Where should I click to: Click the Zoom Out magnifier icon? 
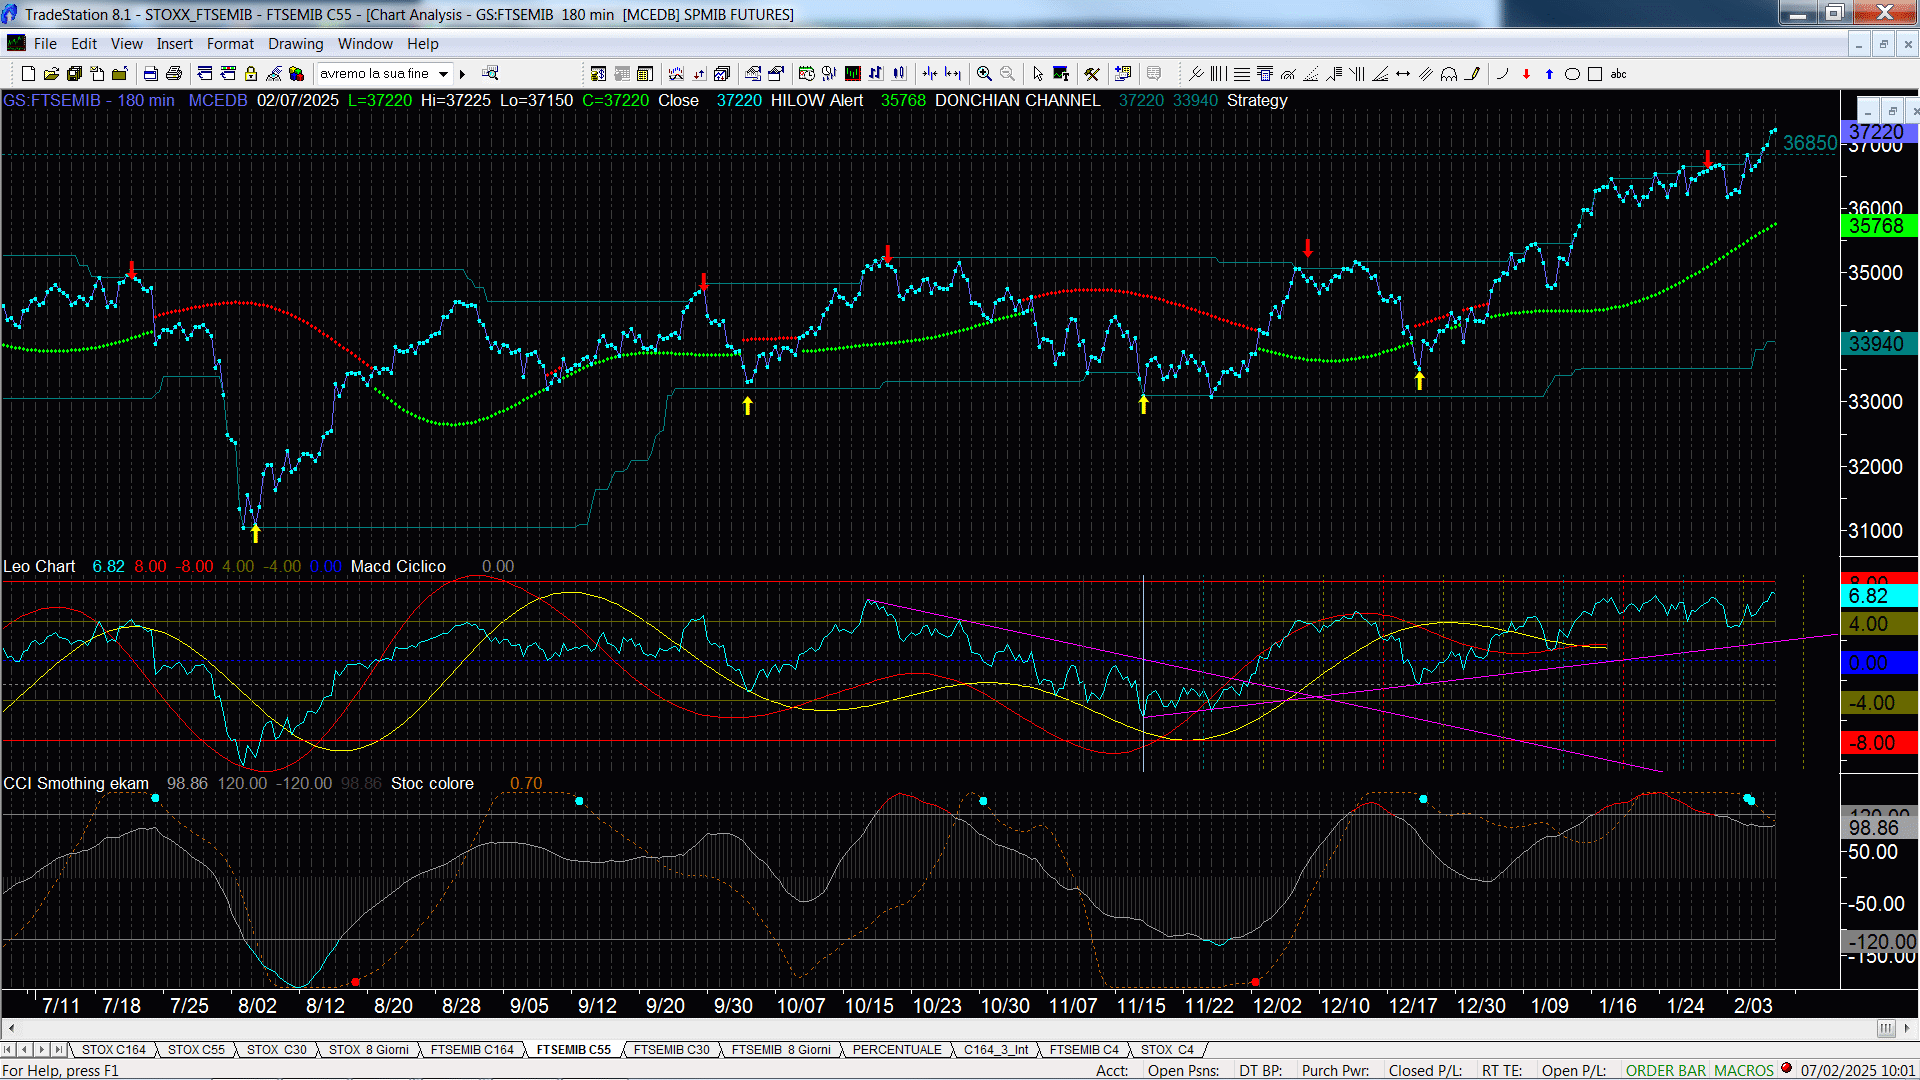(1007, 74)
